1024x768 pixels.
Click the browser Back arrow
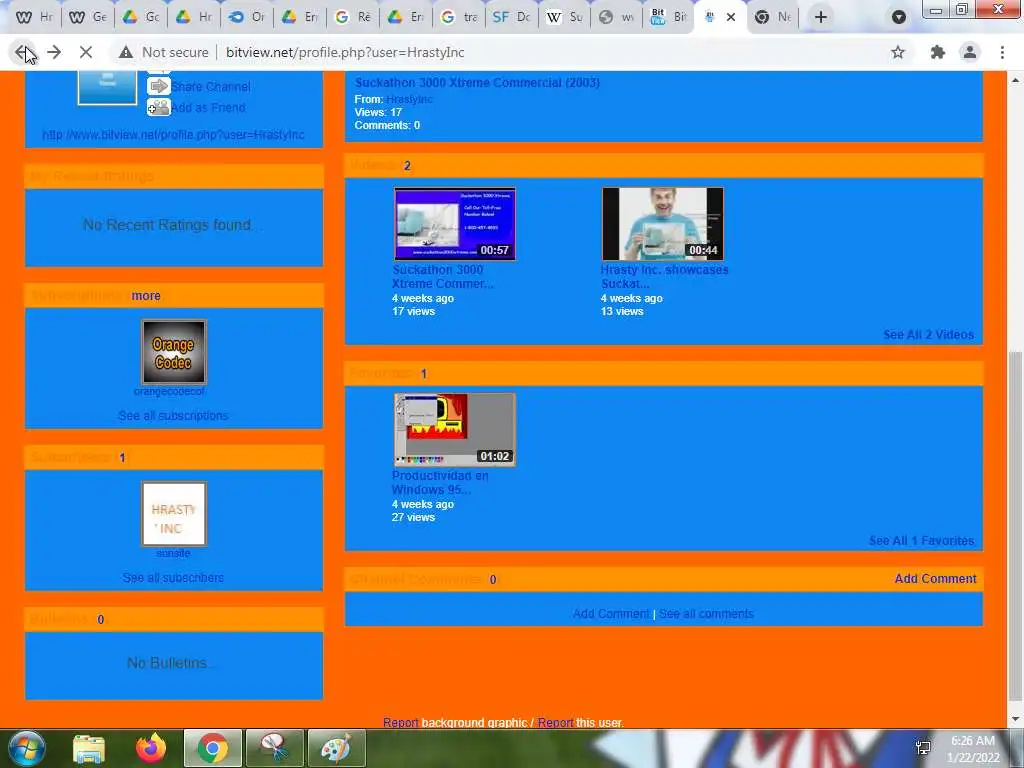point(22,52)
